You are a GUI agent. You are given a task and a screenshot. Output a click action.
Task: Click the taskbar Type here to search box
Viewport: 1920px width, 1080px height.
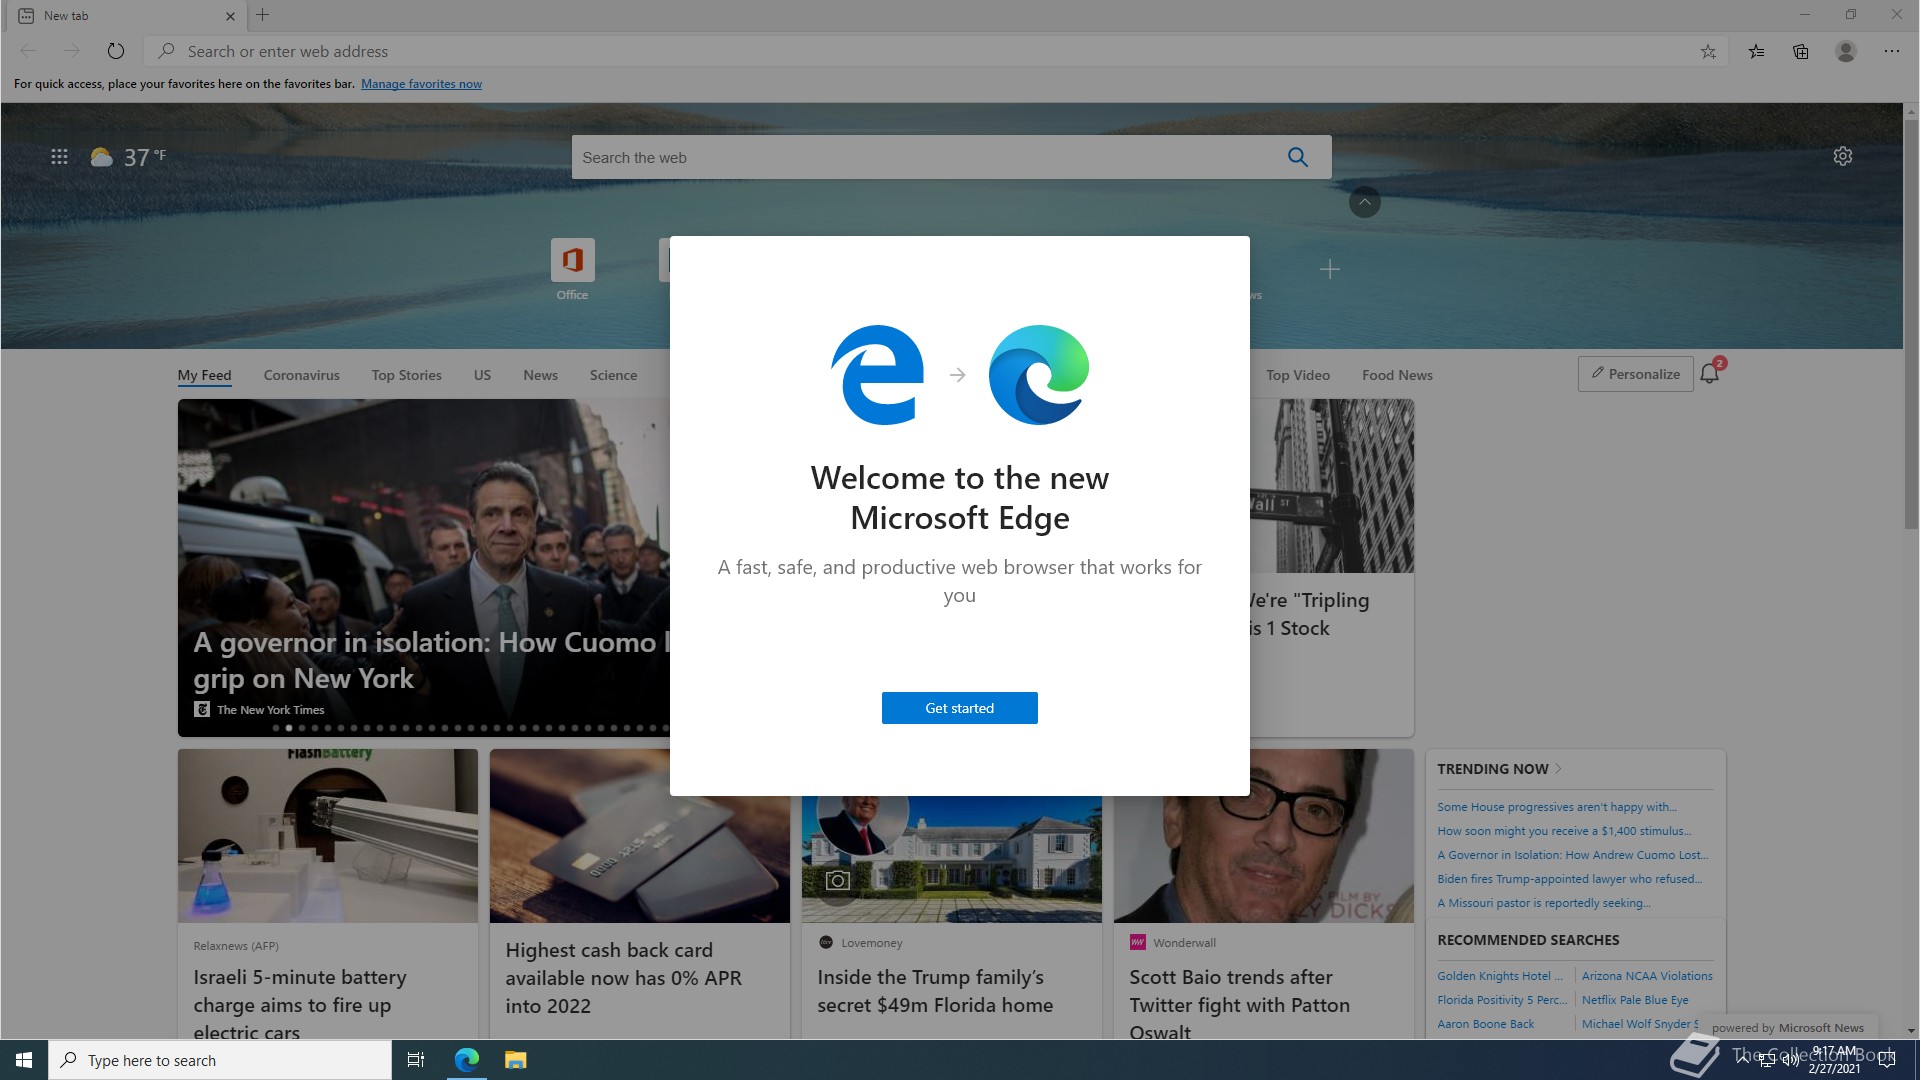(x=220, y=1060)
